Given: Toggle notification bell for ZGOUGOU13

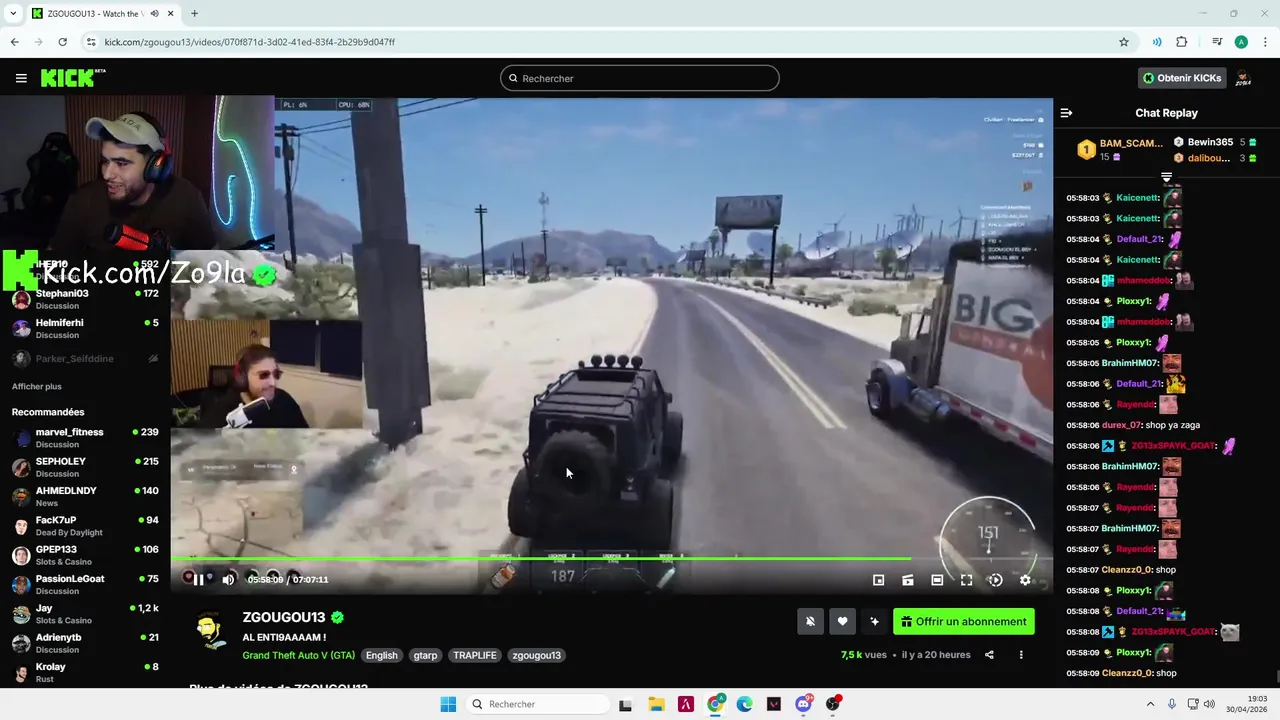Looking at the screenshot, I should (x=810, y=621).
